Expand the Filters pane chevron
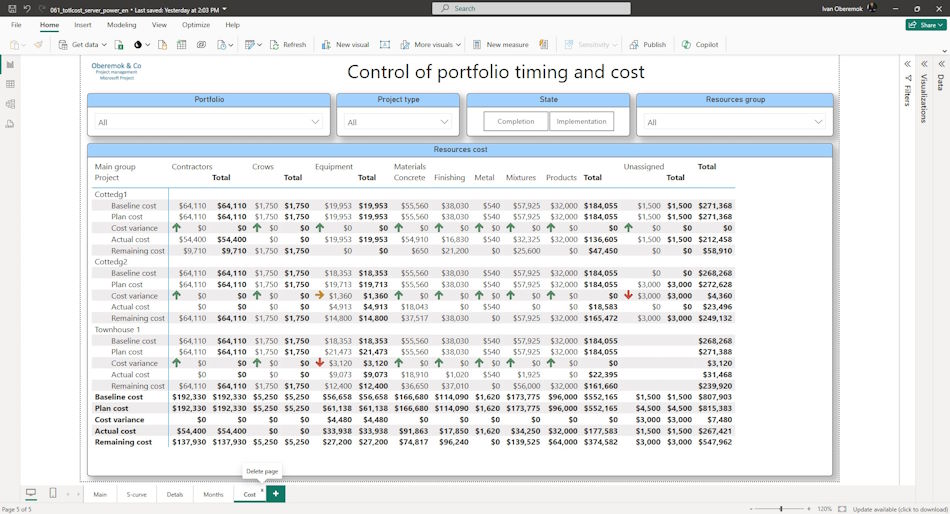This screenshot has width=950, height=514. pos(908,64)
